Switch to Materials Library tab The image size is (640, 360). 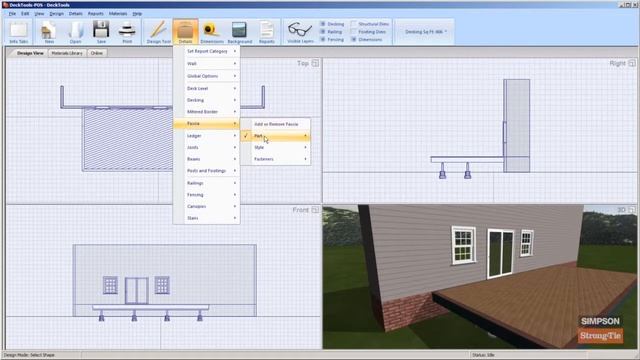67,53
